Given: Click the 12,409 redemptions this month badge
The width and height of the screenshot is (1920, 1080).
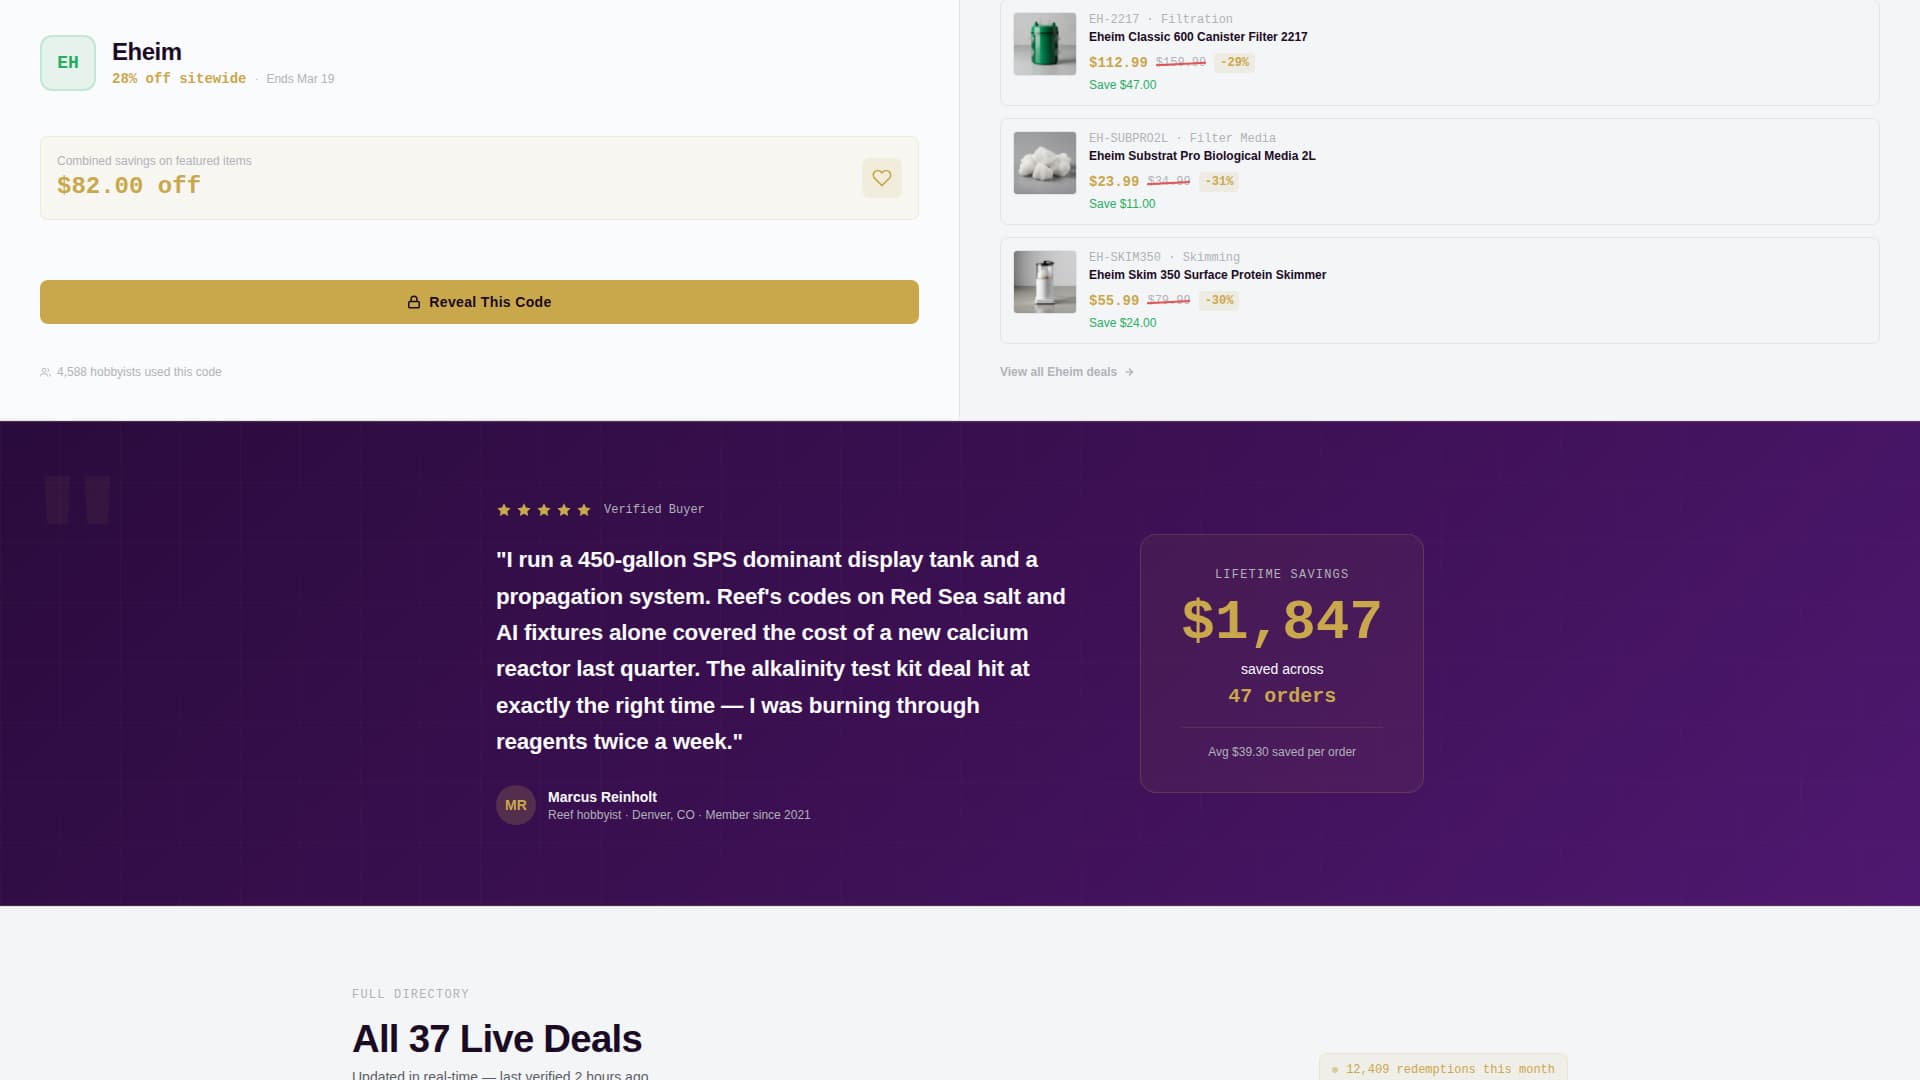Looking at the screenshot, I should tap(1443, 1068).
